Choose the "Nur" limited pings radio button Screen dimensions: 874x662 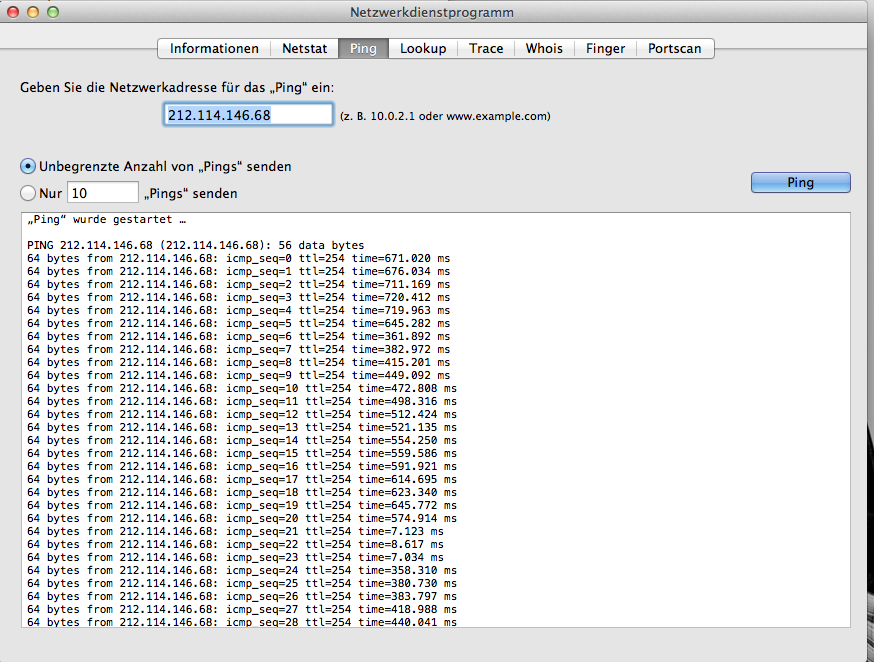pyautogui.click(x=28, y=193)
